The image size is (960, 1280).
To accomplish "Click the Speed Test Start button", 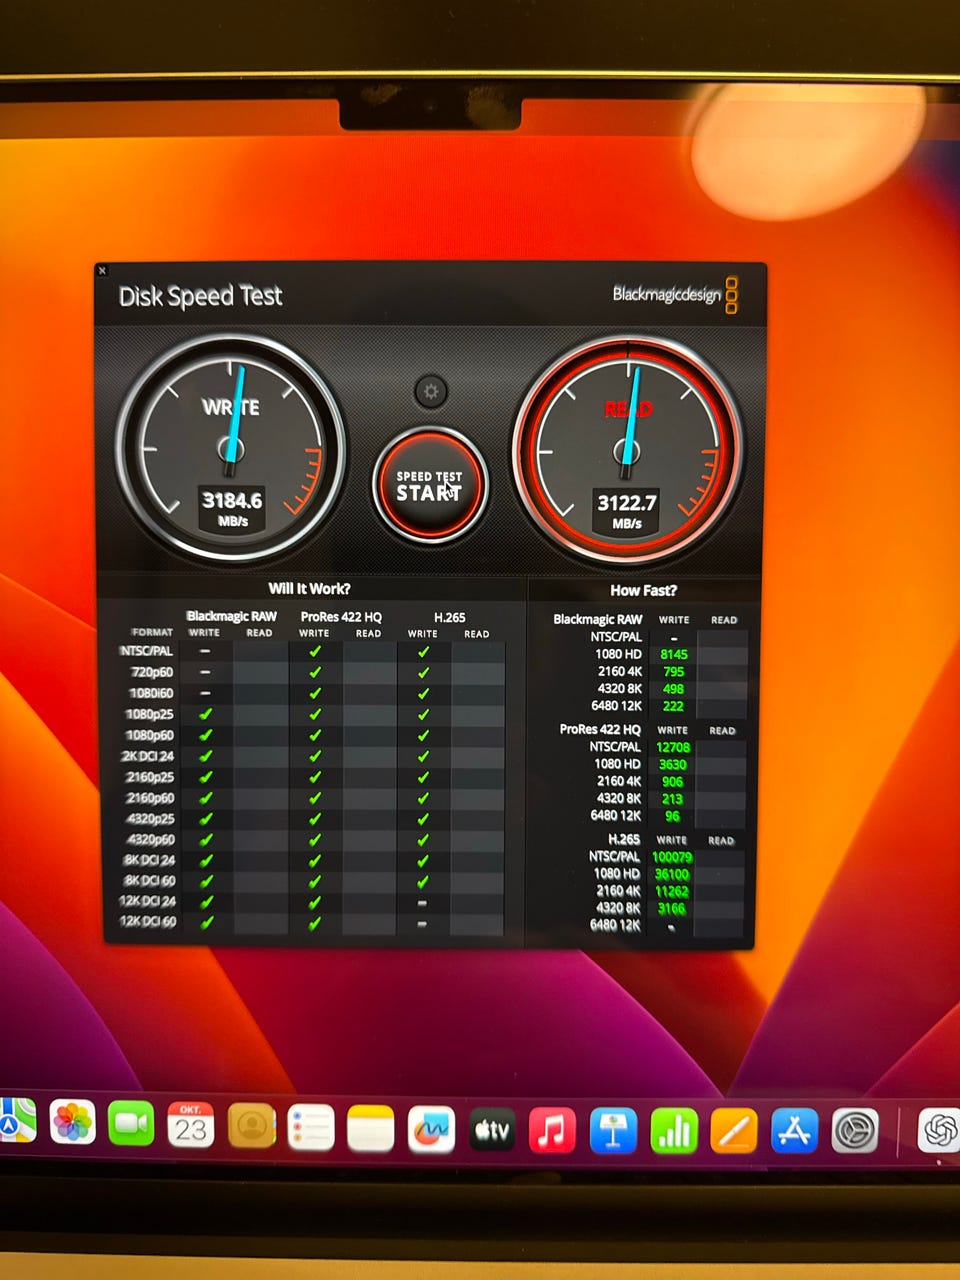I will coord(430,485).
